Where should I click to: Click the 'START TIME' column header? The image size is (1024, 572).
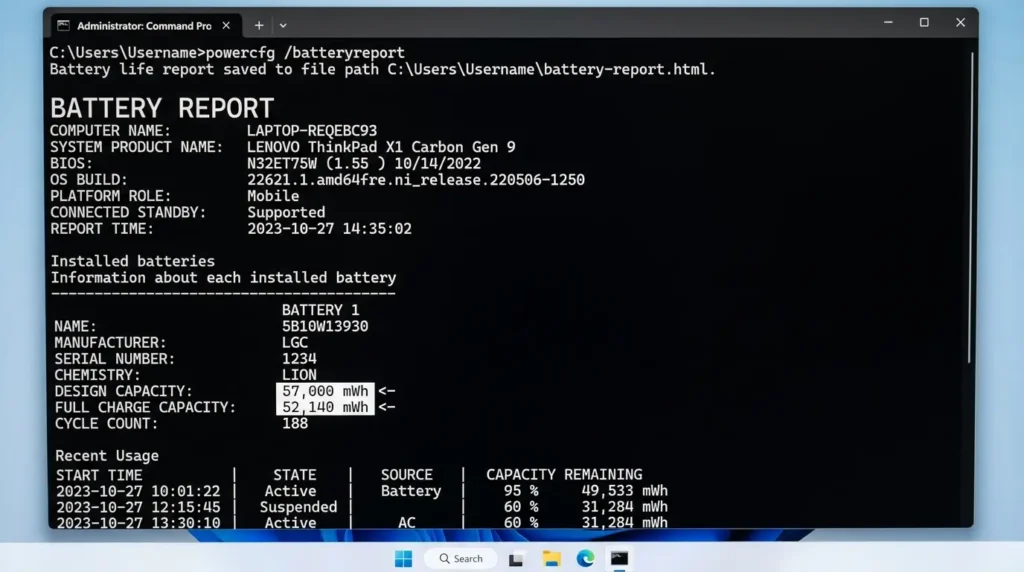(x=99, y=475)
